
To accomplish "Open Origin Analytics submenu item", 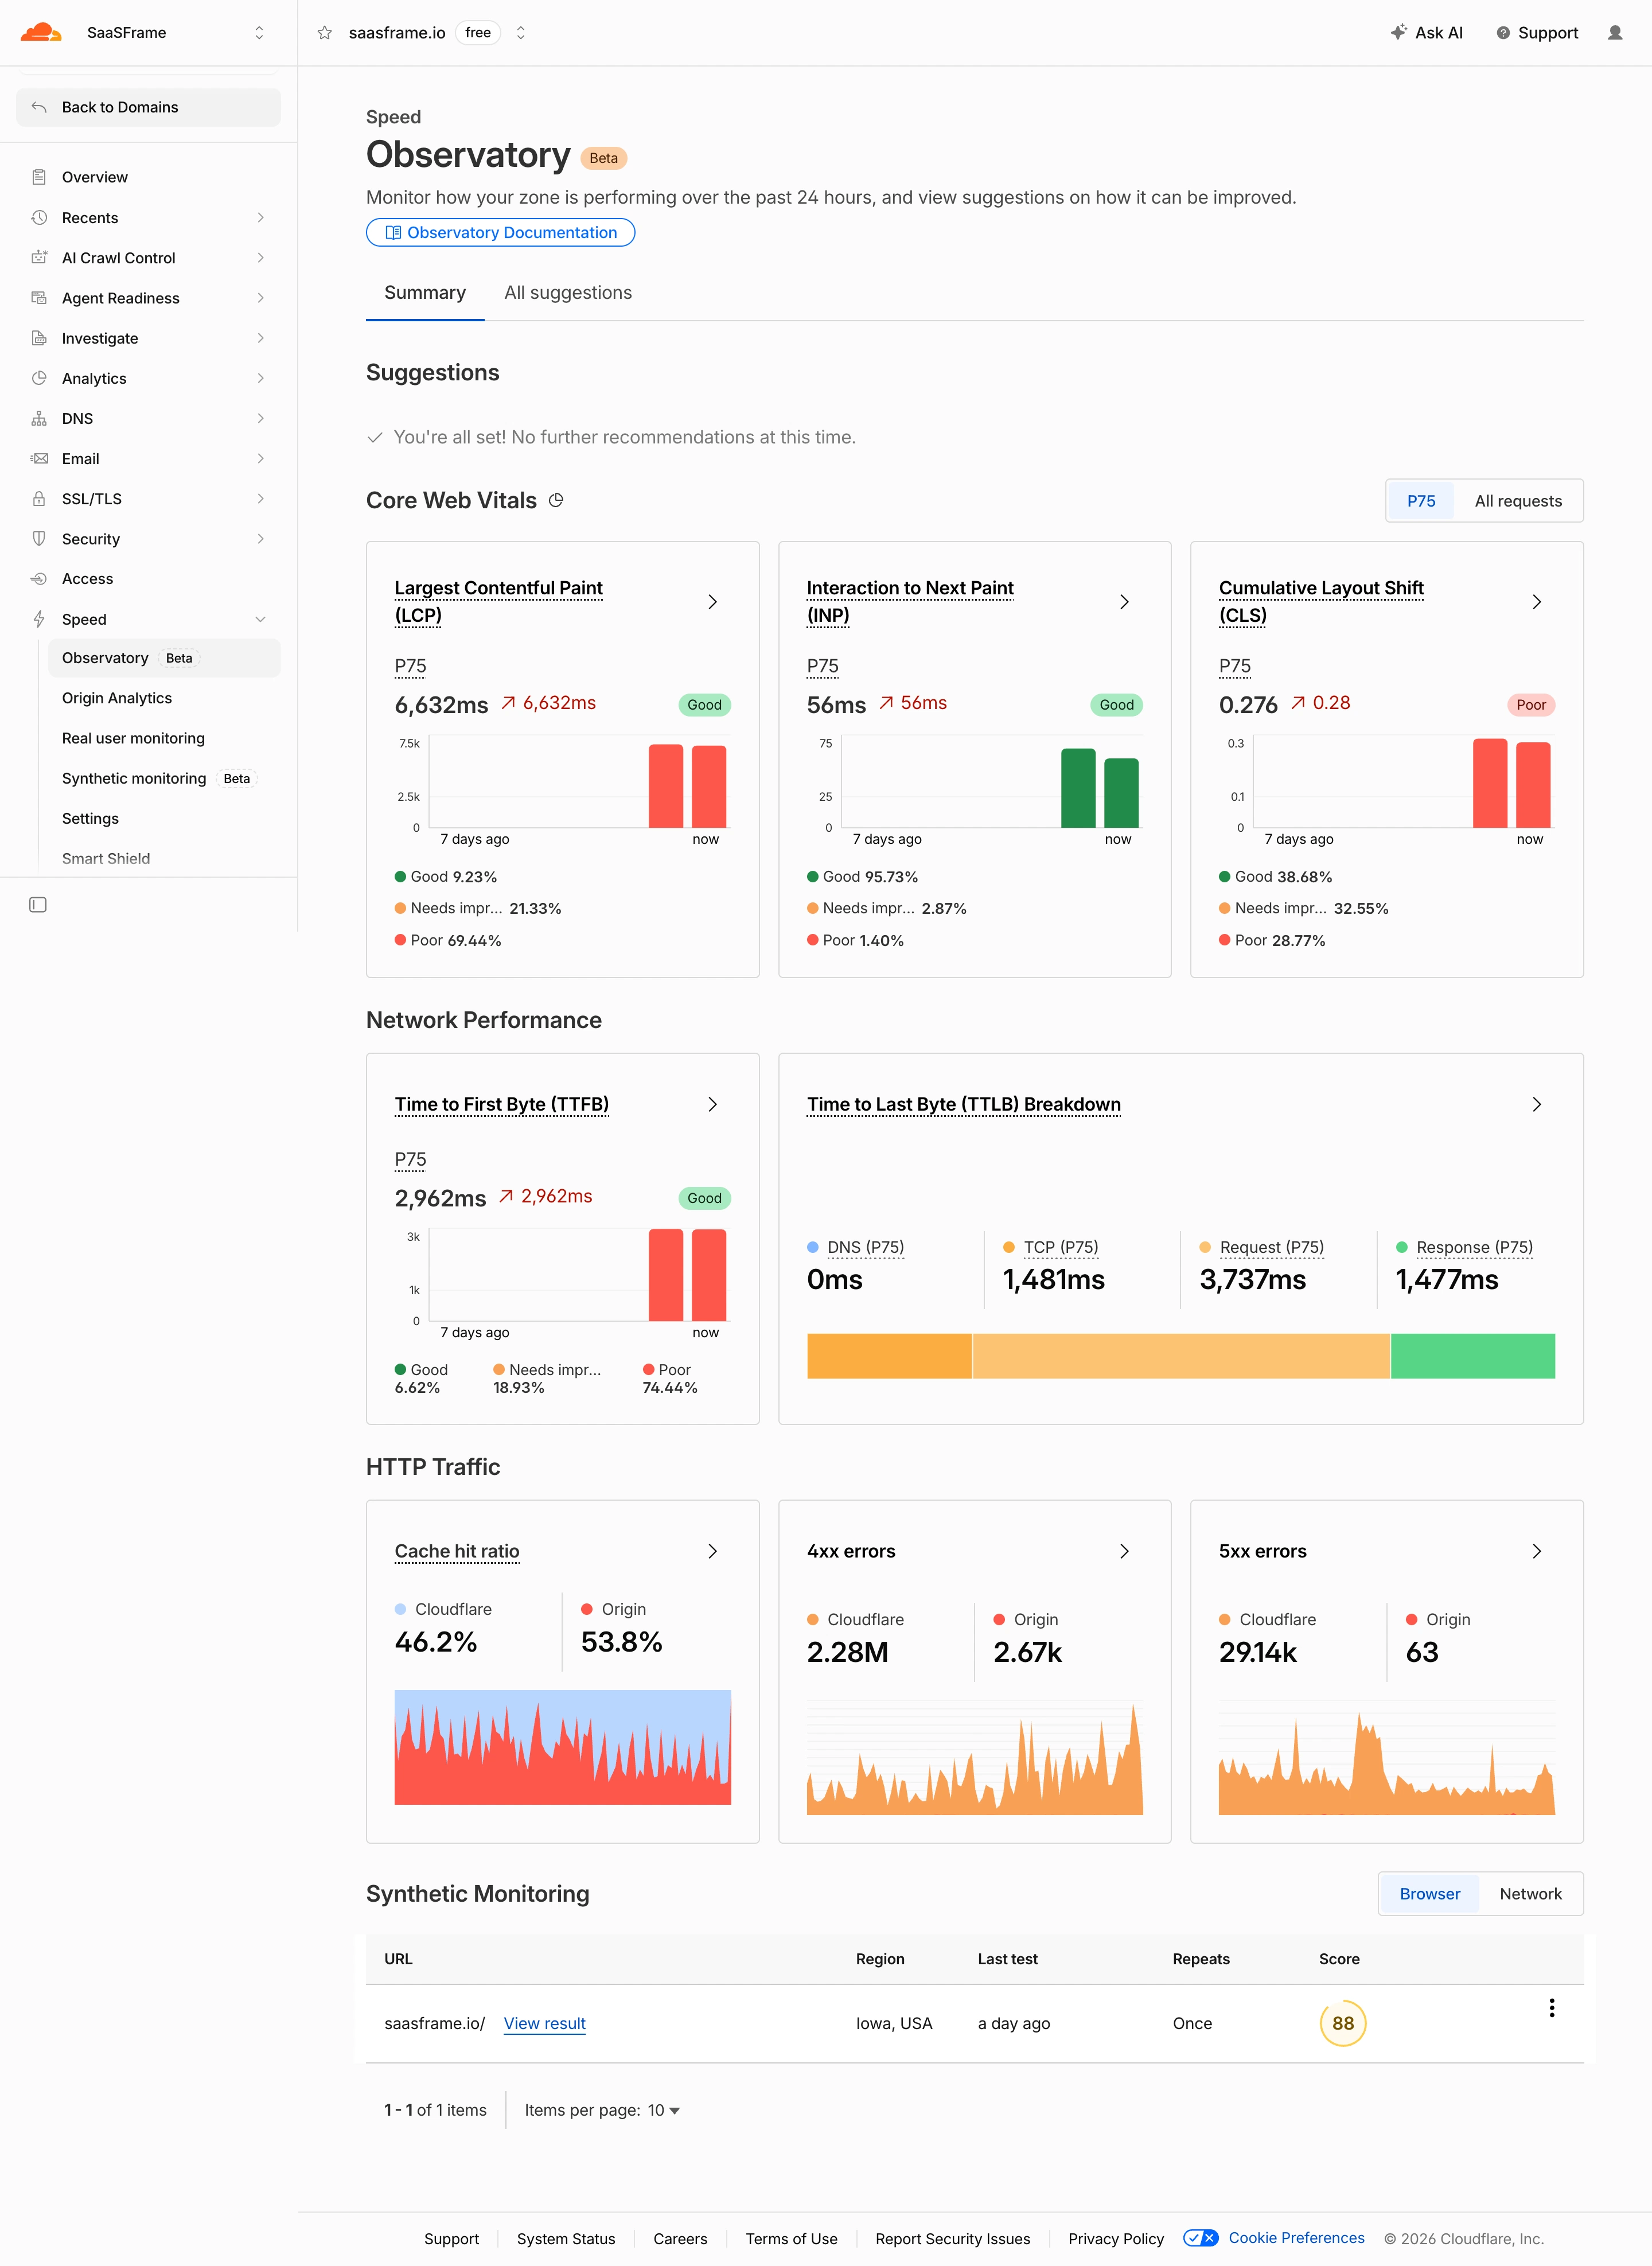I will coord(116,698).
